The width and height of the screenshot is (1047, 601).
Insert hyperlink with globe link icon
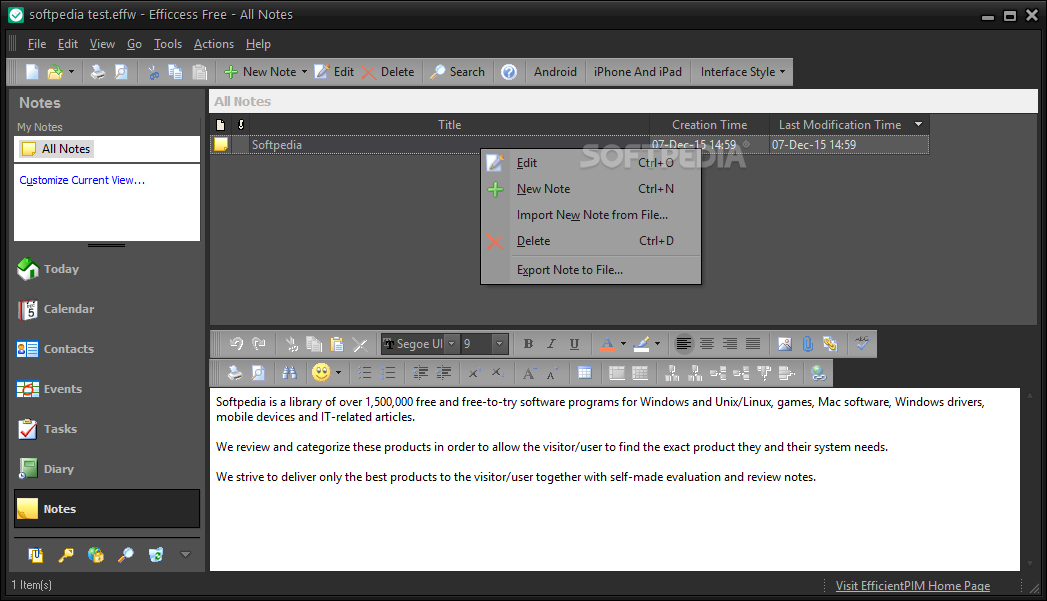pyautogui.click(x=818, y=373)
